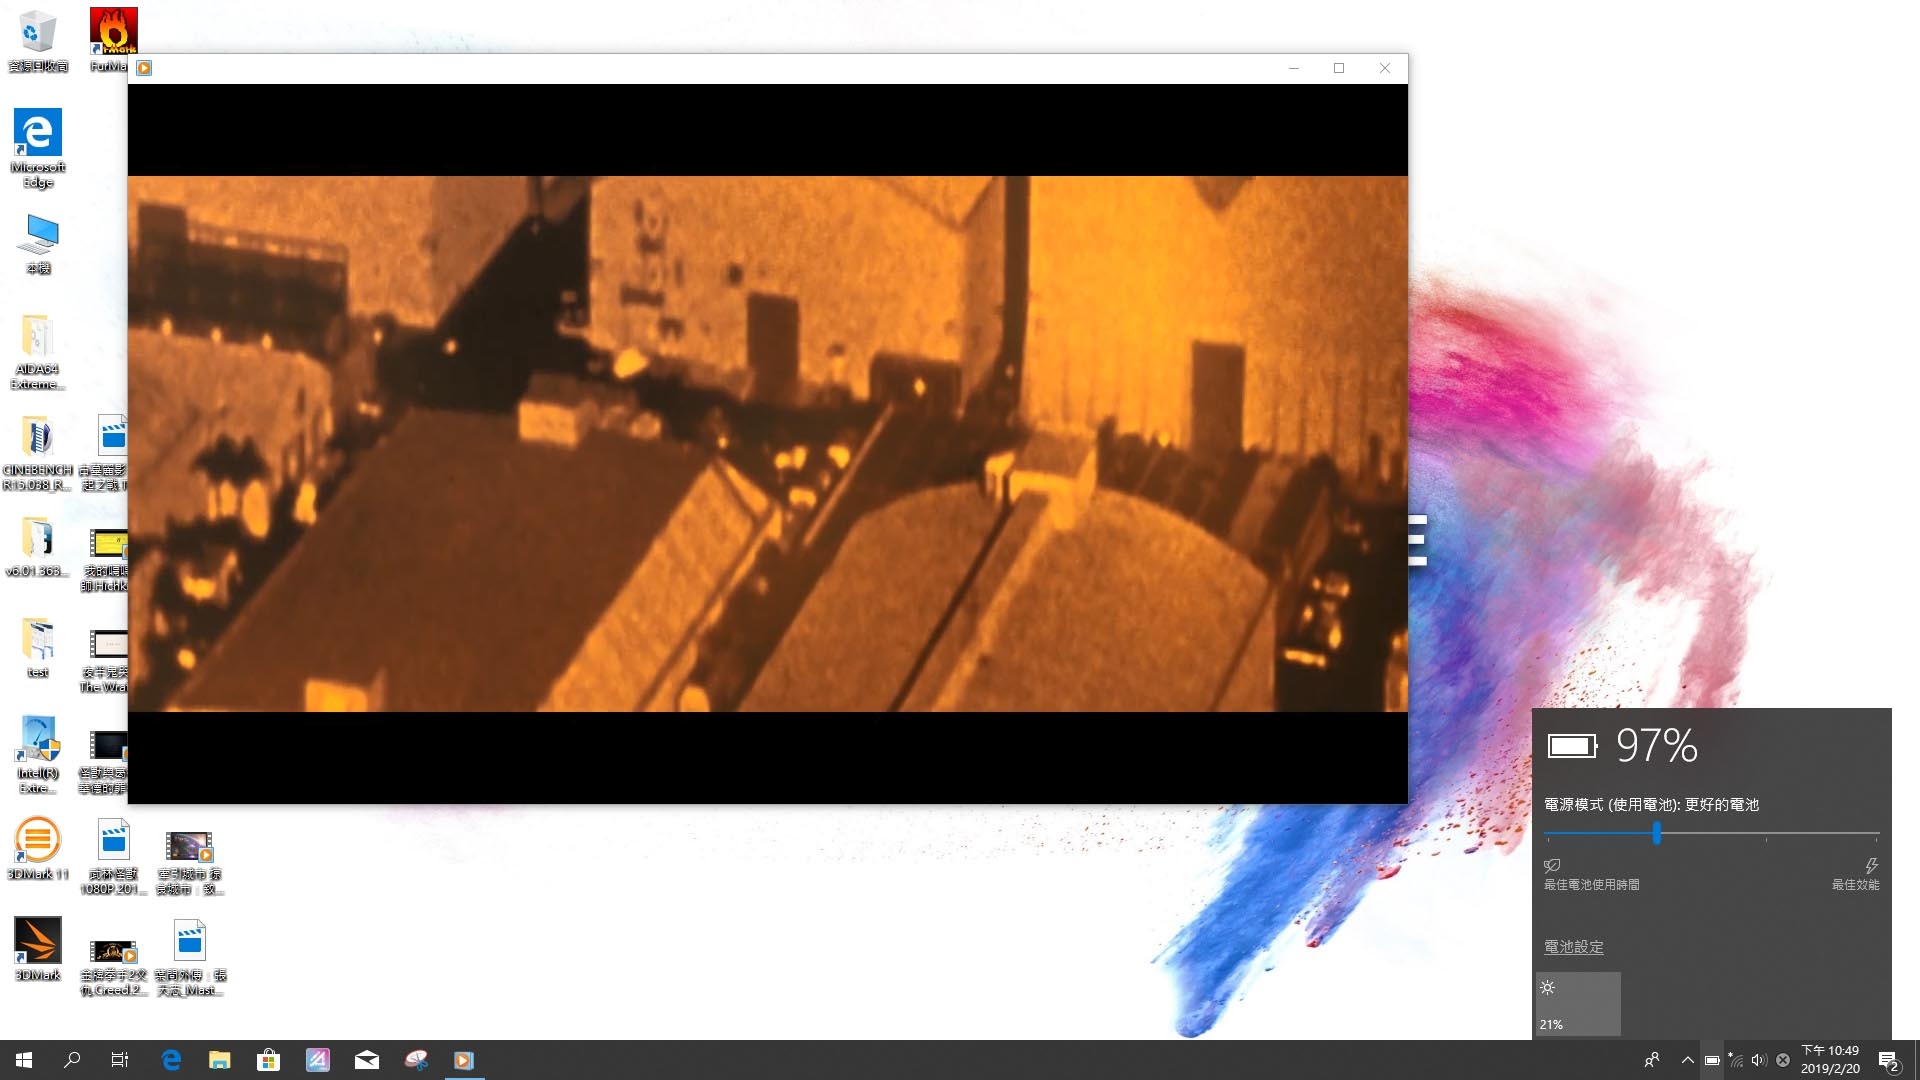
Task: Open Microsoft Store from the taskbar
Action: [x=268, y=1060]
